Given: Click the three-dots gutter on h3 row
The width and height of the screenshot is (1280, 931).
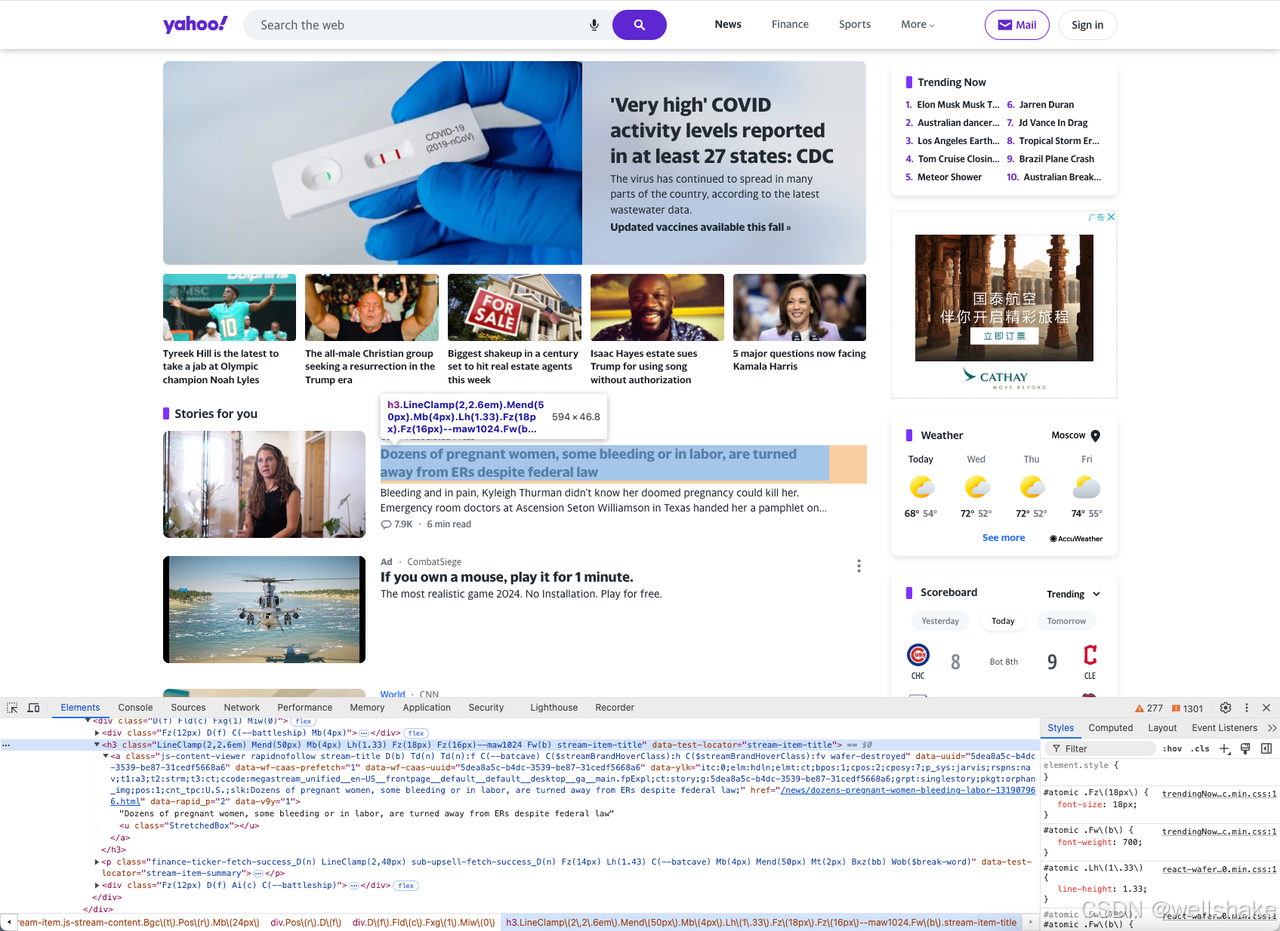Looking at the screenshot, I should coord(7,745).
